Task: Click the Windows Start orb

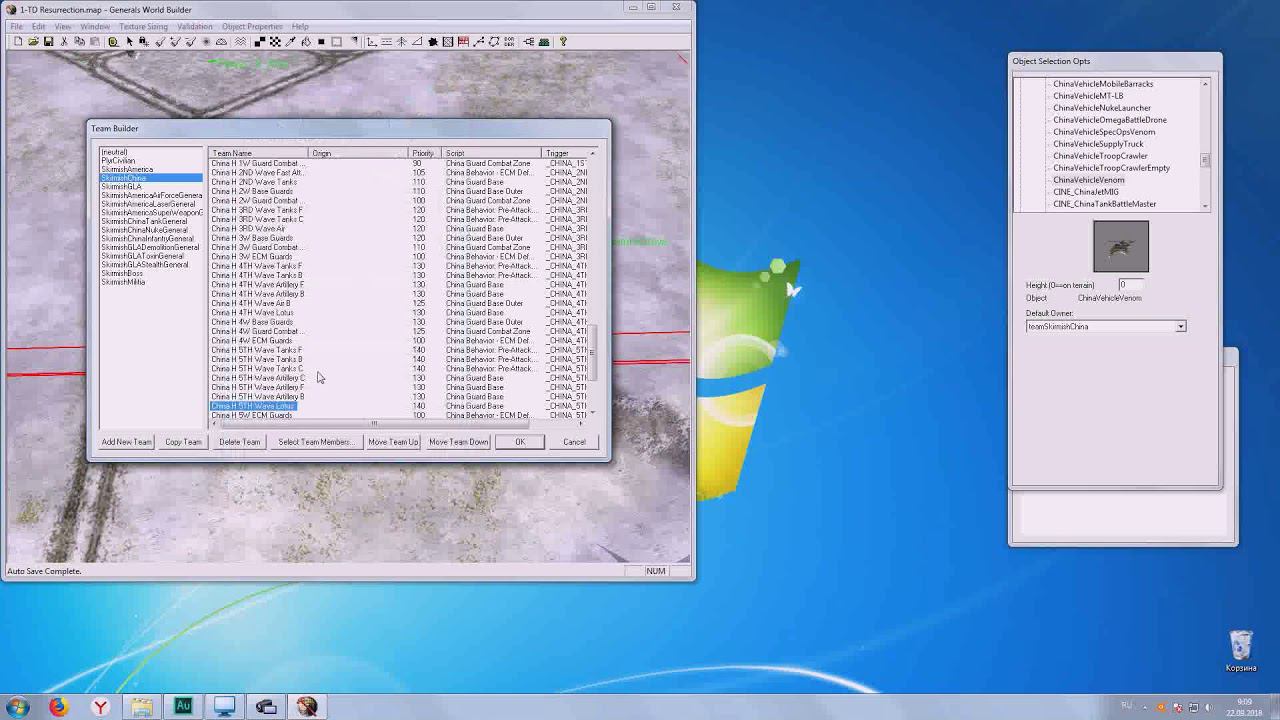Action: point(17,707)
